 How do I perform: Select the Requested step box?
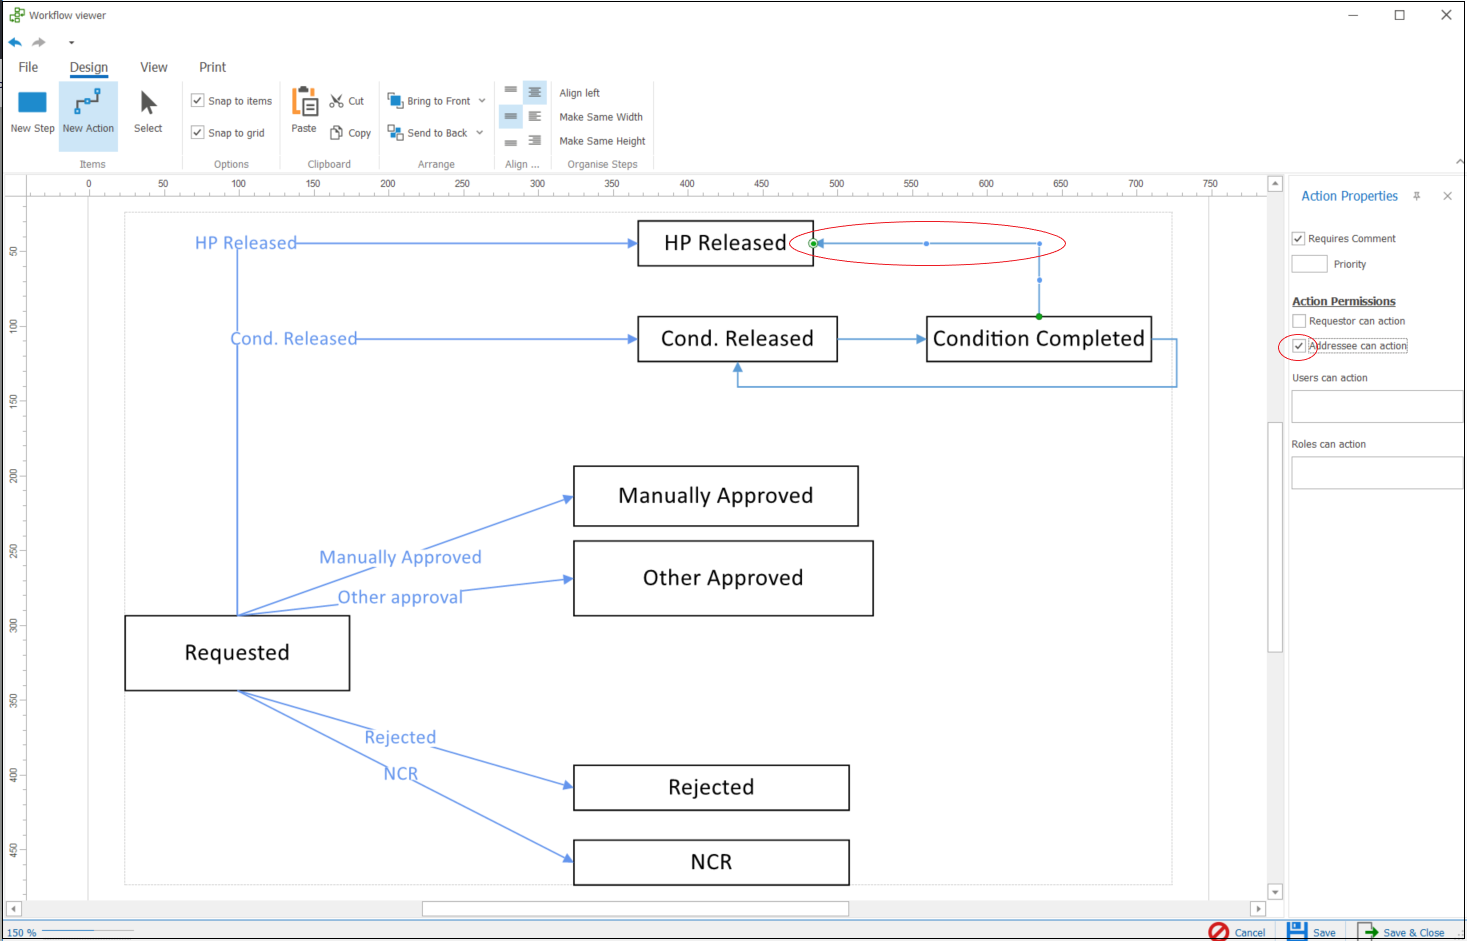(237, 653)
